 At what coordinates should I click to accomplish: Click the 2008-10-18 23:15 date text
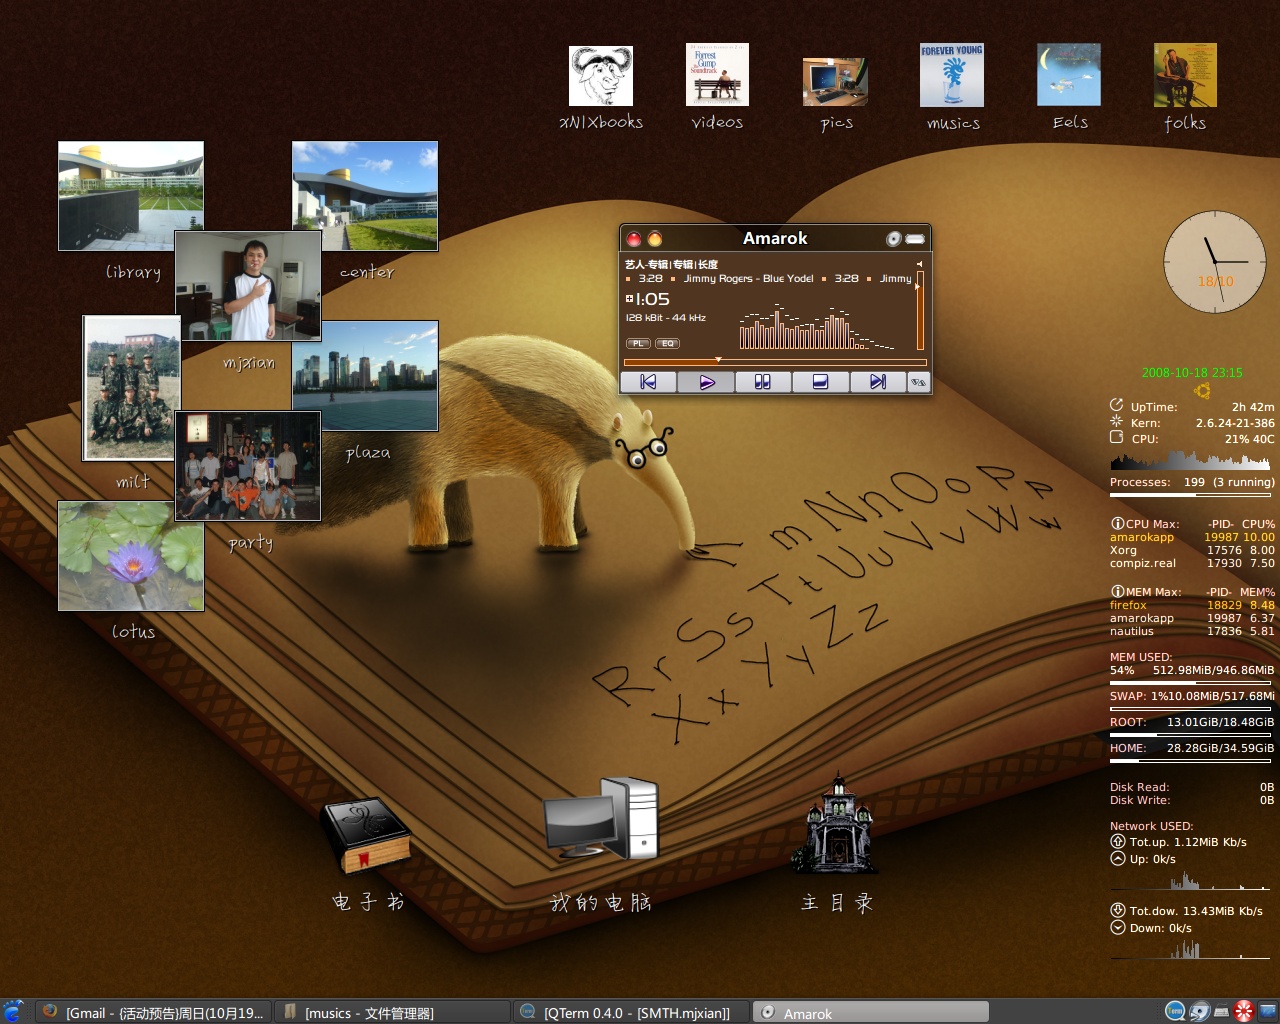pyautogui.click(x=1192, y=373)
